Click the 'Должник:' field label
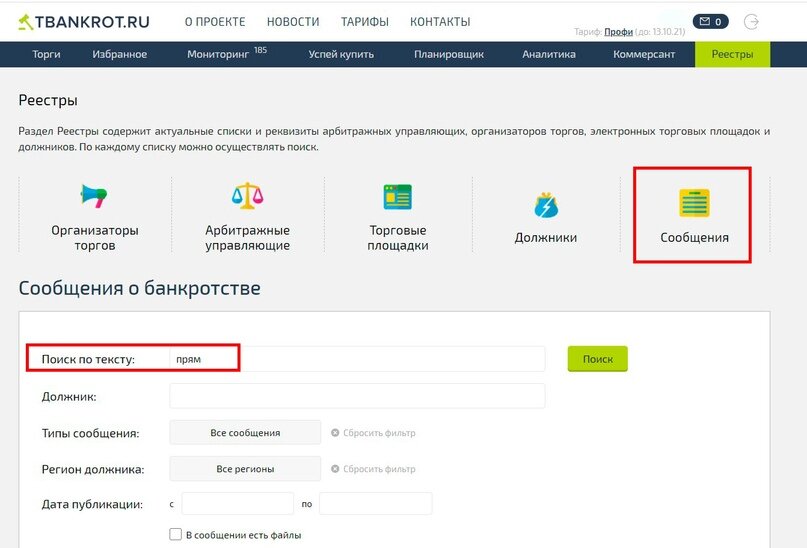Viewport: 807px width, 548px height. (69, 397)
